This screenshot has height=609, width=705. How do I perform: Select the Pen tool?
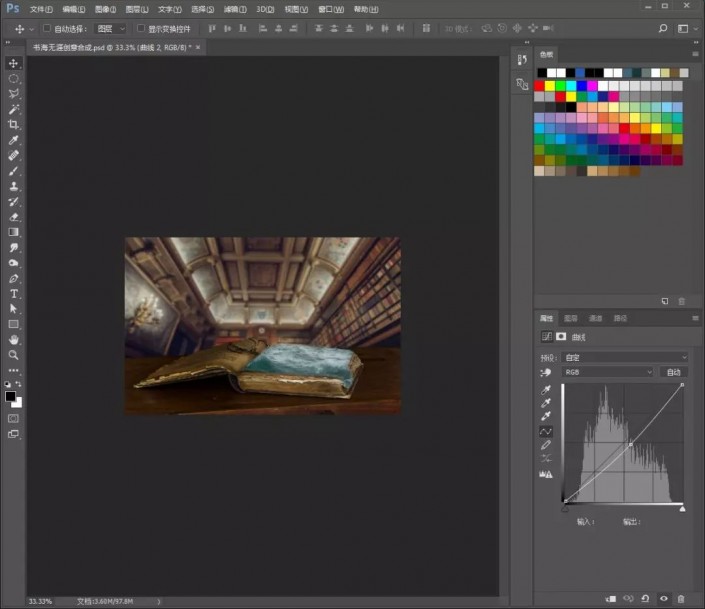point(13,278)
